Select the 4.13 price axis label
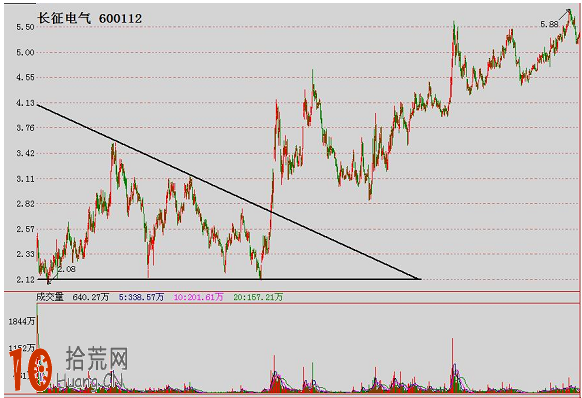The width and height of the screenshot is (582, 398). pos(25,103)
